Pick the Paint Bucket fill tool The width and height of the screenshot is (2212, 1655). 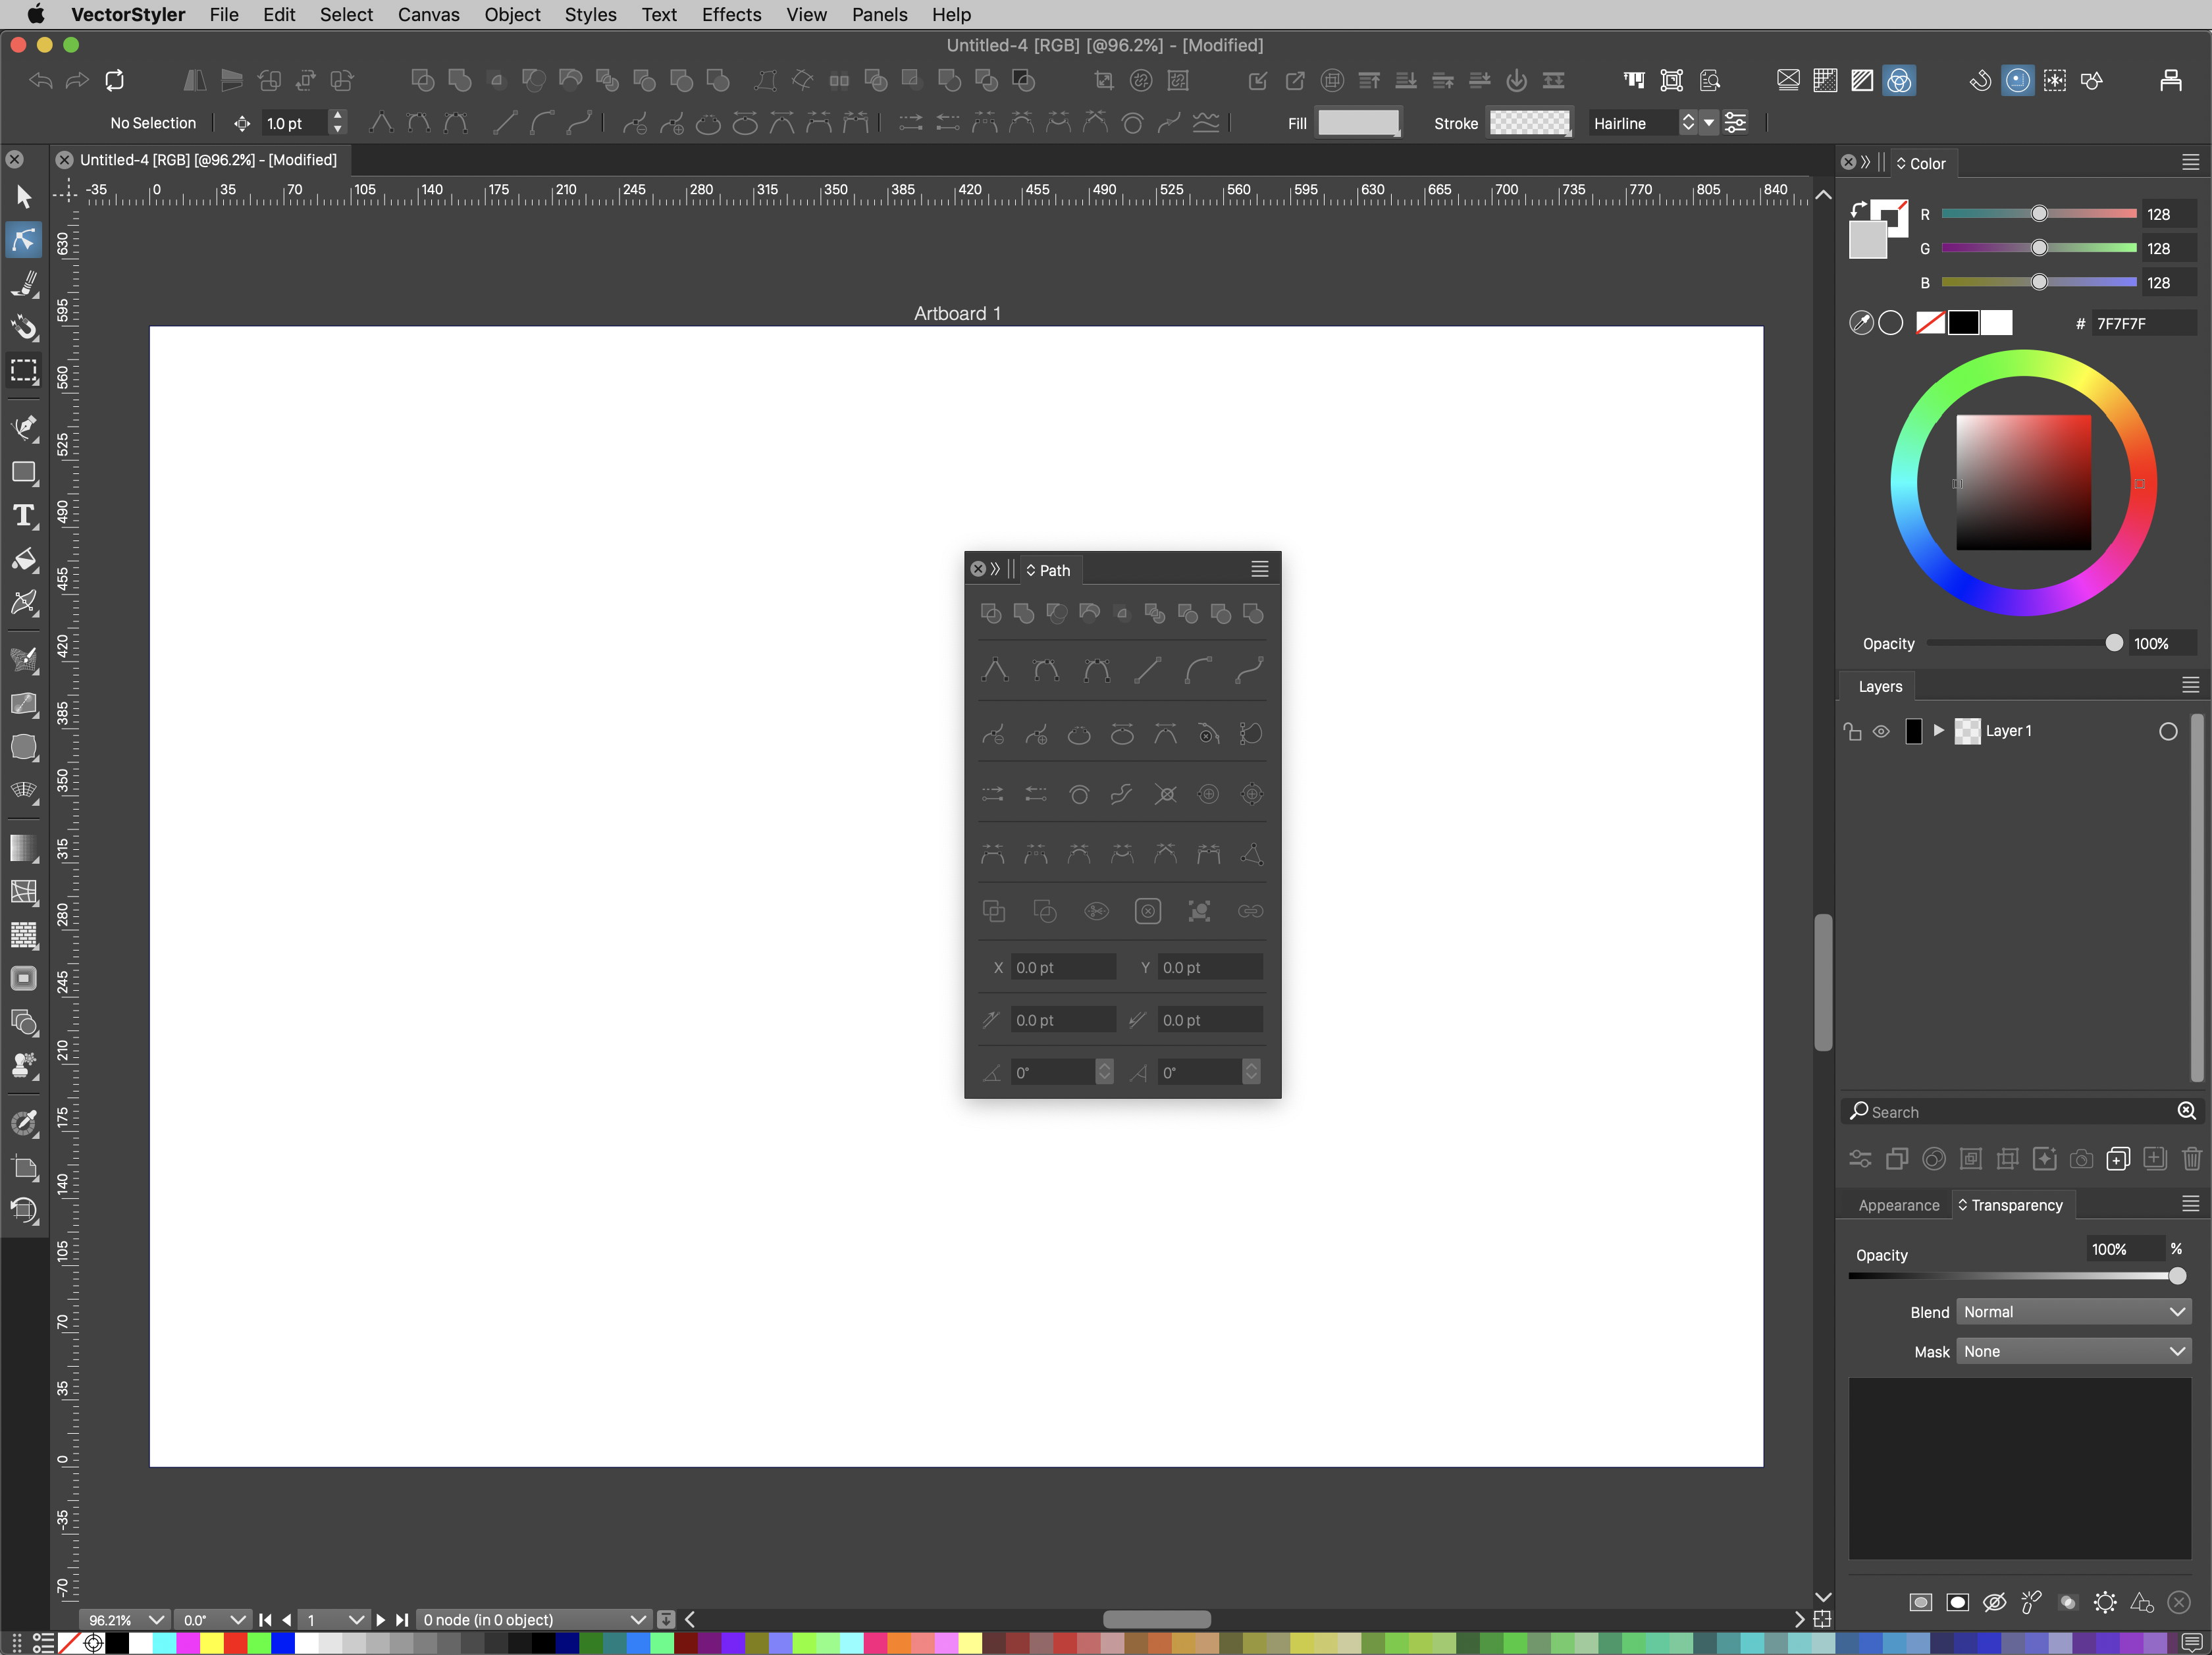[x=24, y=560]
